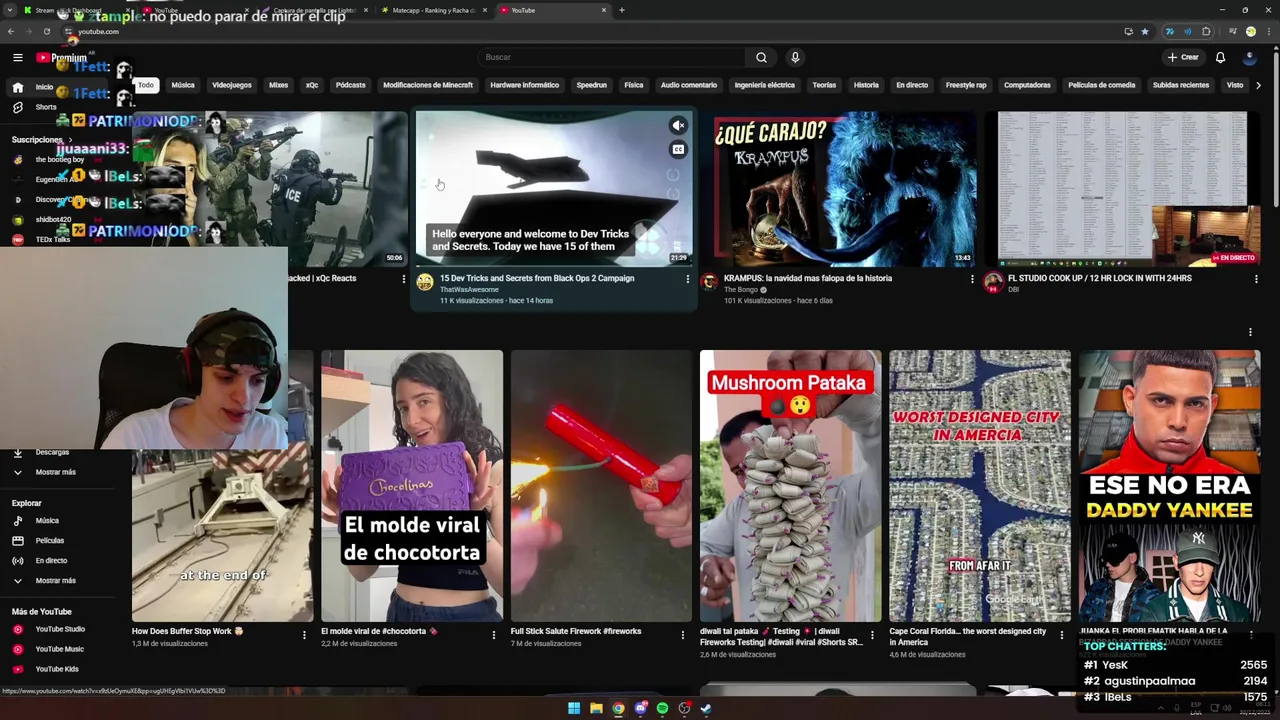This screenshot has width=1280, height=720.
Task: Open the ThatWasAwesome channel avatar
Action: pos(425,283)
